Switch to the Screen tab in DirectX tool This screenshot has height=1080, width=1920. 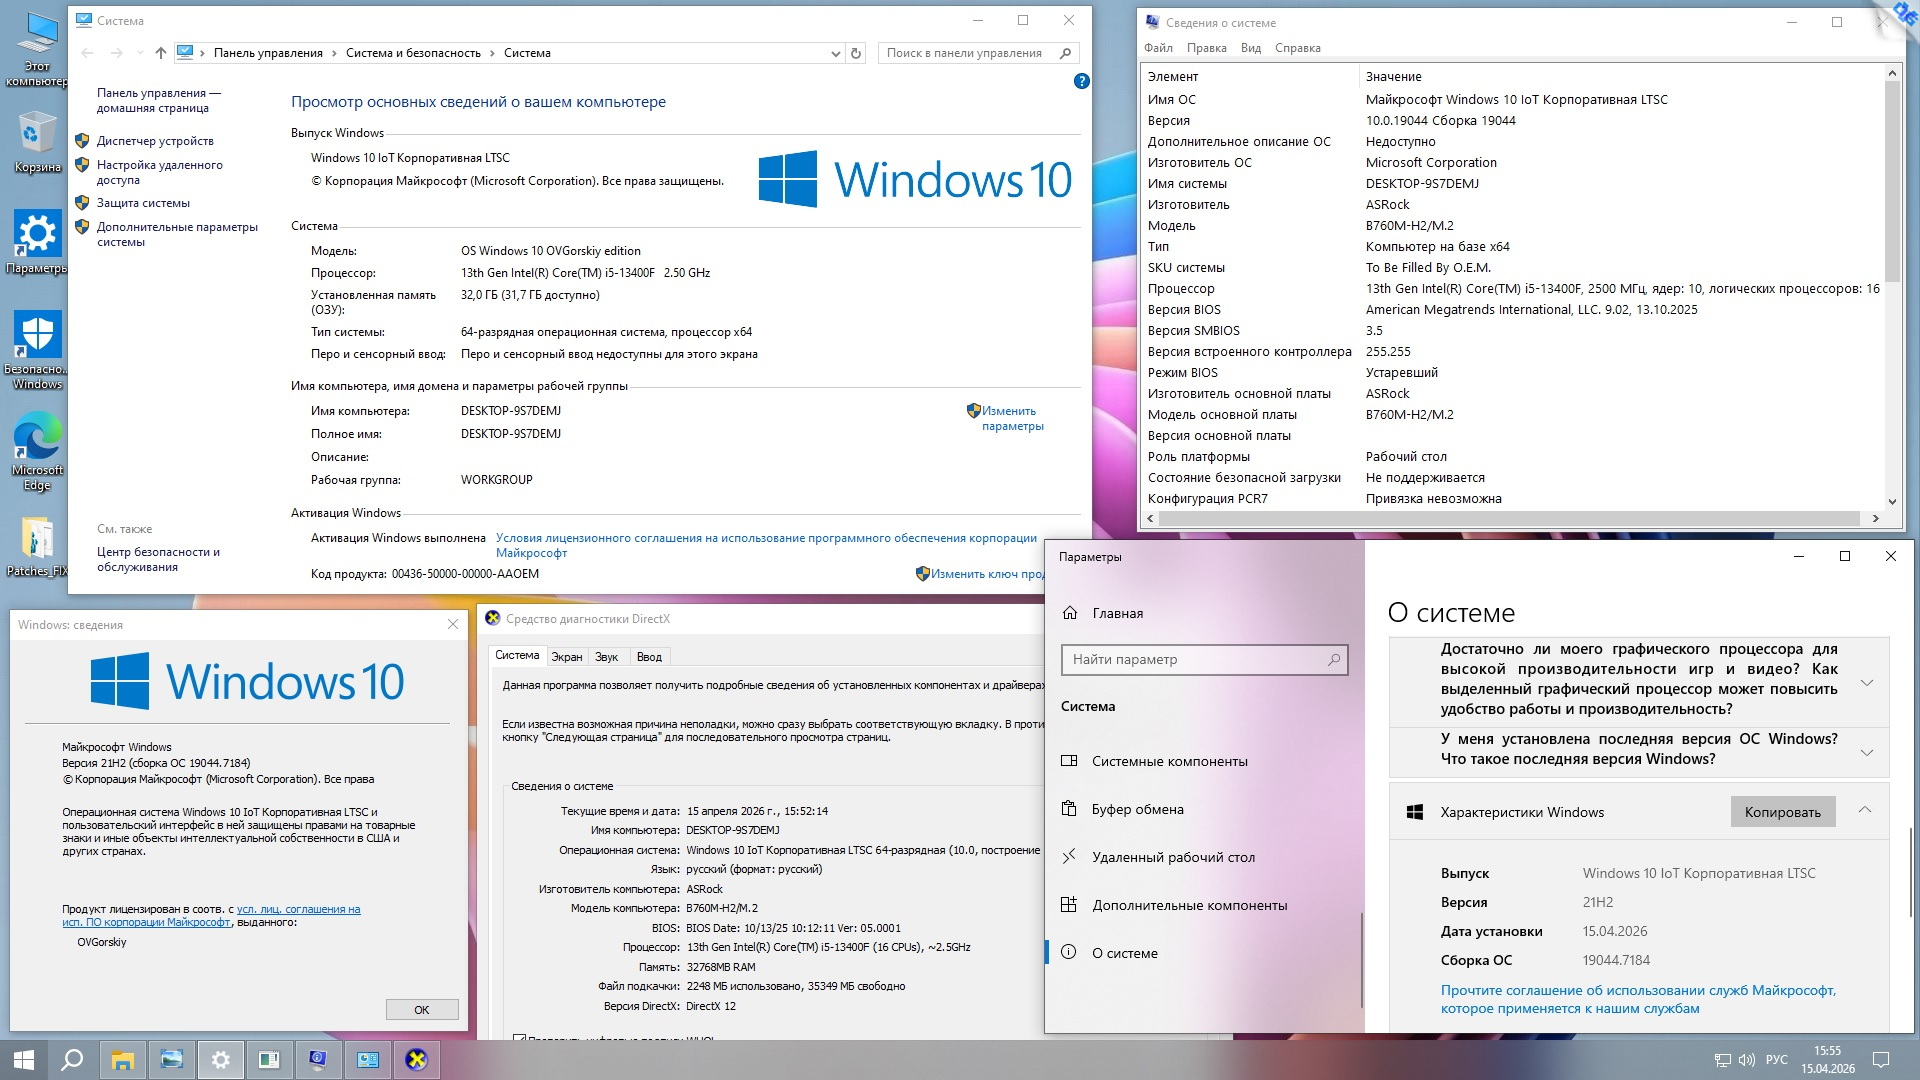click(566, 657)
